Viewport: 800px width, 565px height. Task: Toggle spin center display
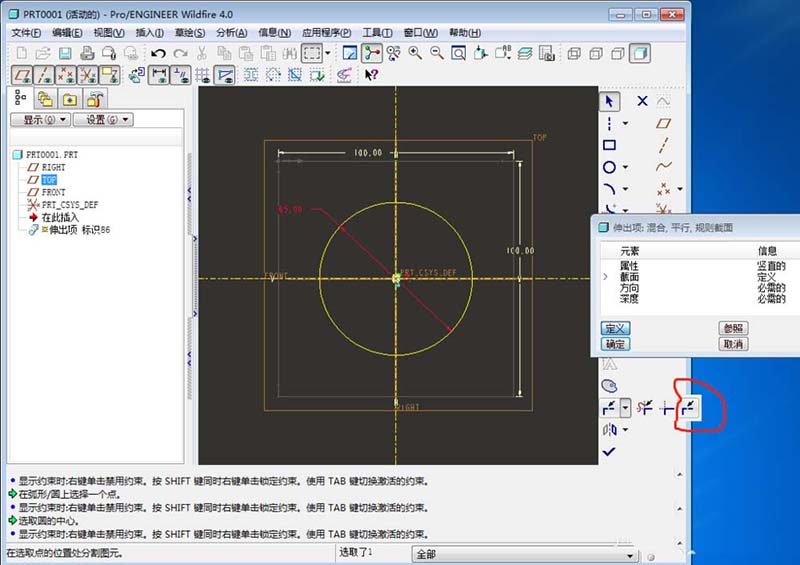pos(372,53)
